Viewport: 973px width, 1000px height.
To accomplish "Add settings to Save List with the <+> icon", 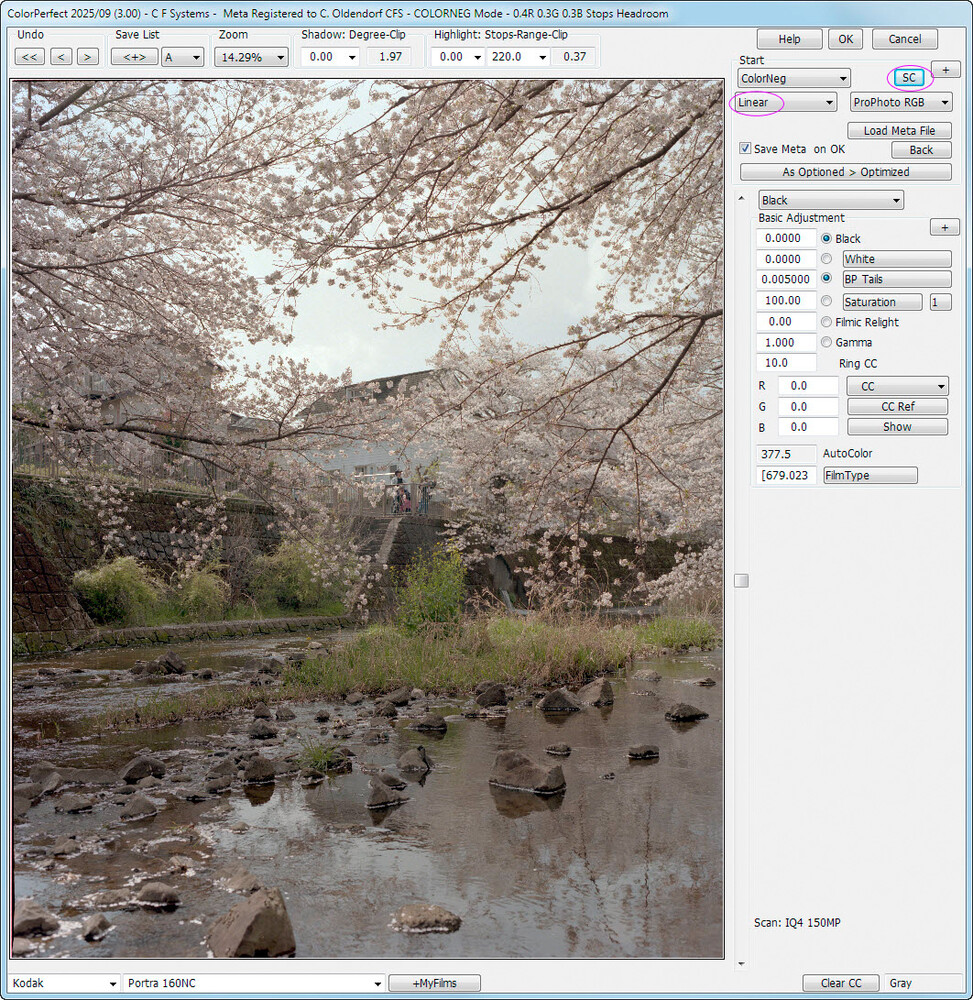I will pyautogui.click(x=132, y=57).
